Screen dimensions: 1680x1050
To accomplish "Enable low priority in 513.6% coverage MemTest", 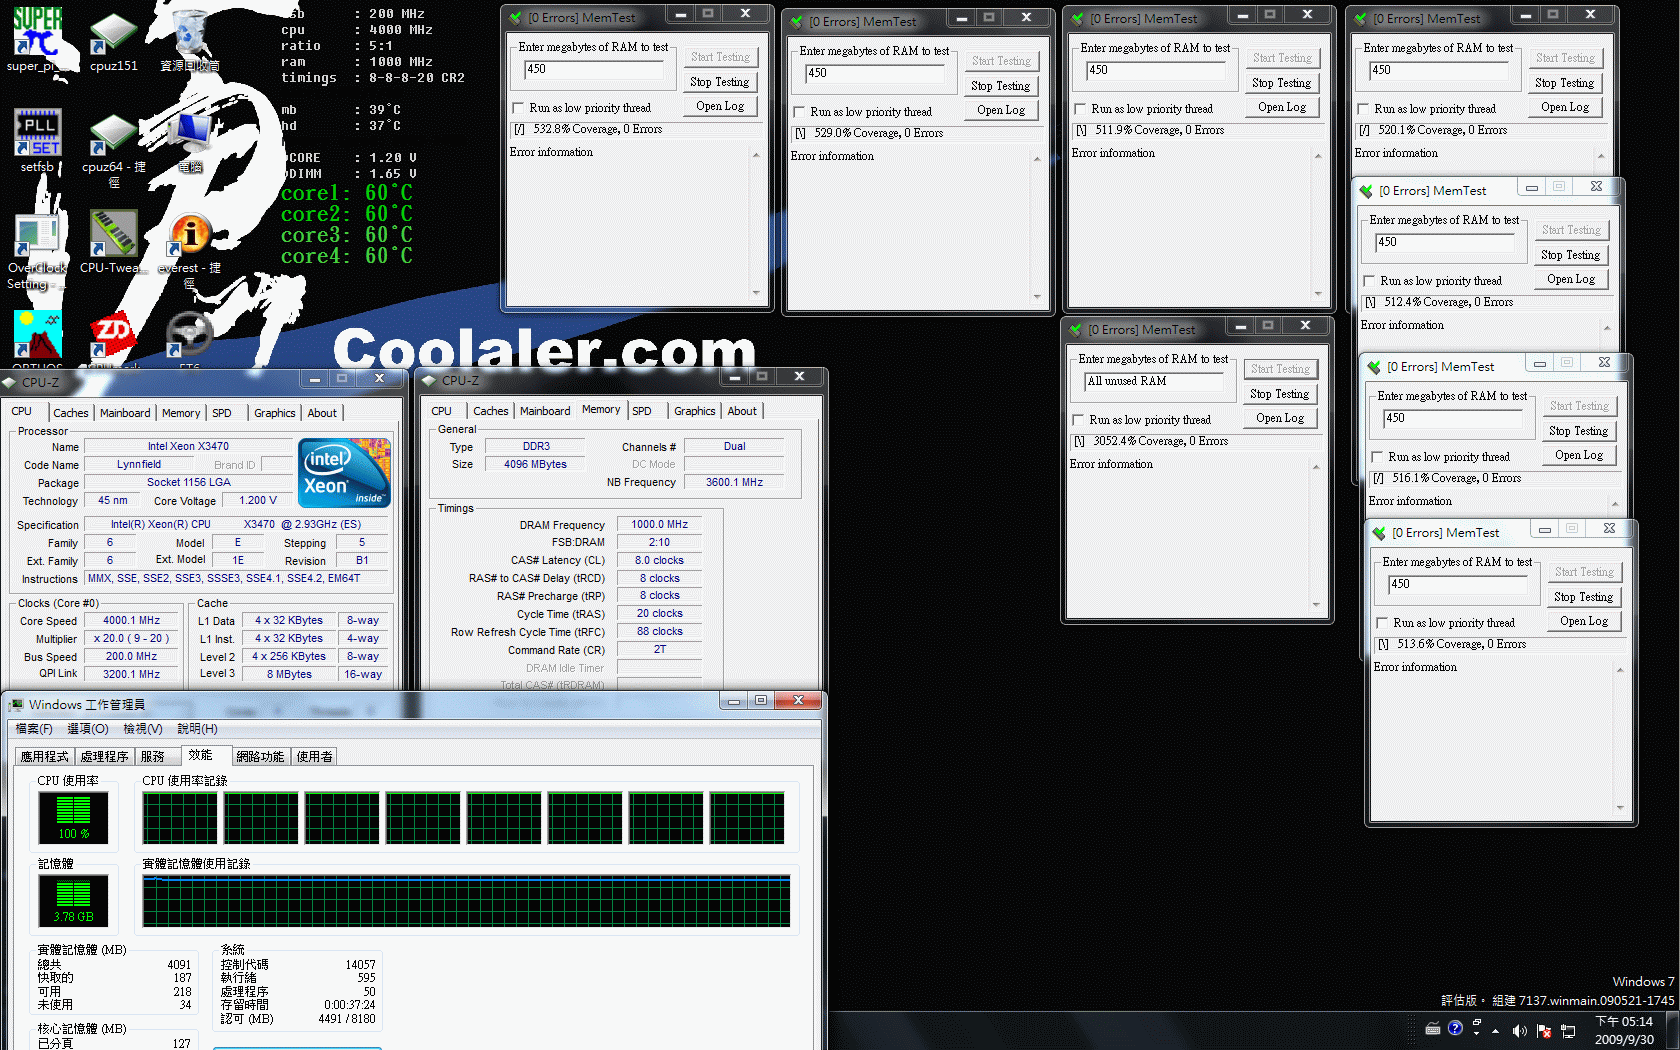I will [1382, 623].
